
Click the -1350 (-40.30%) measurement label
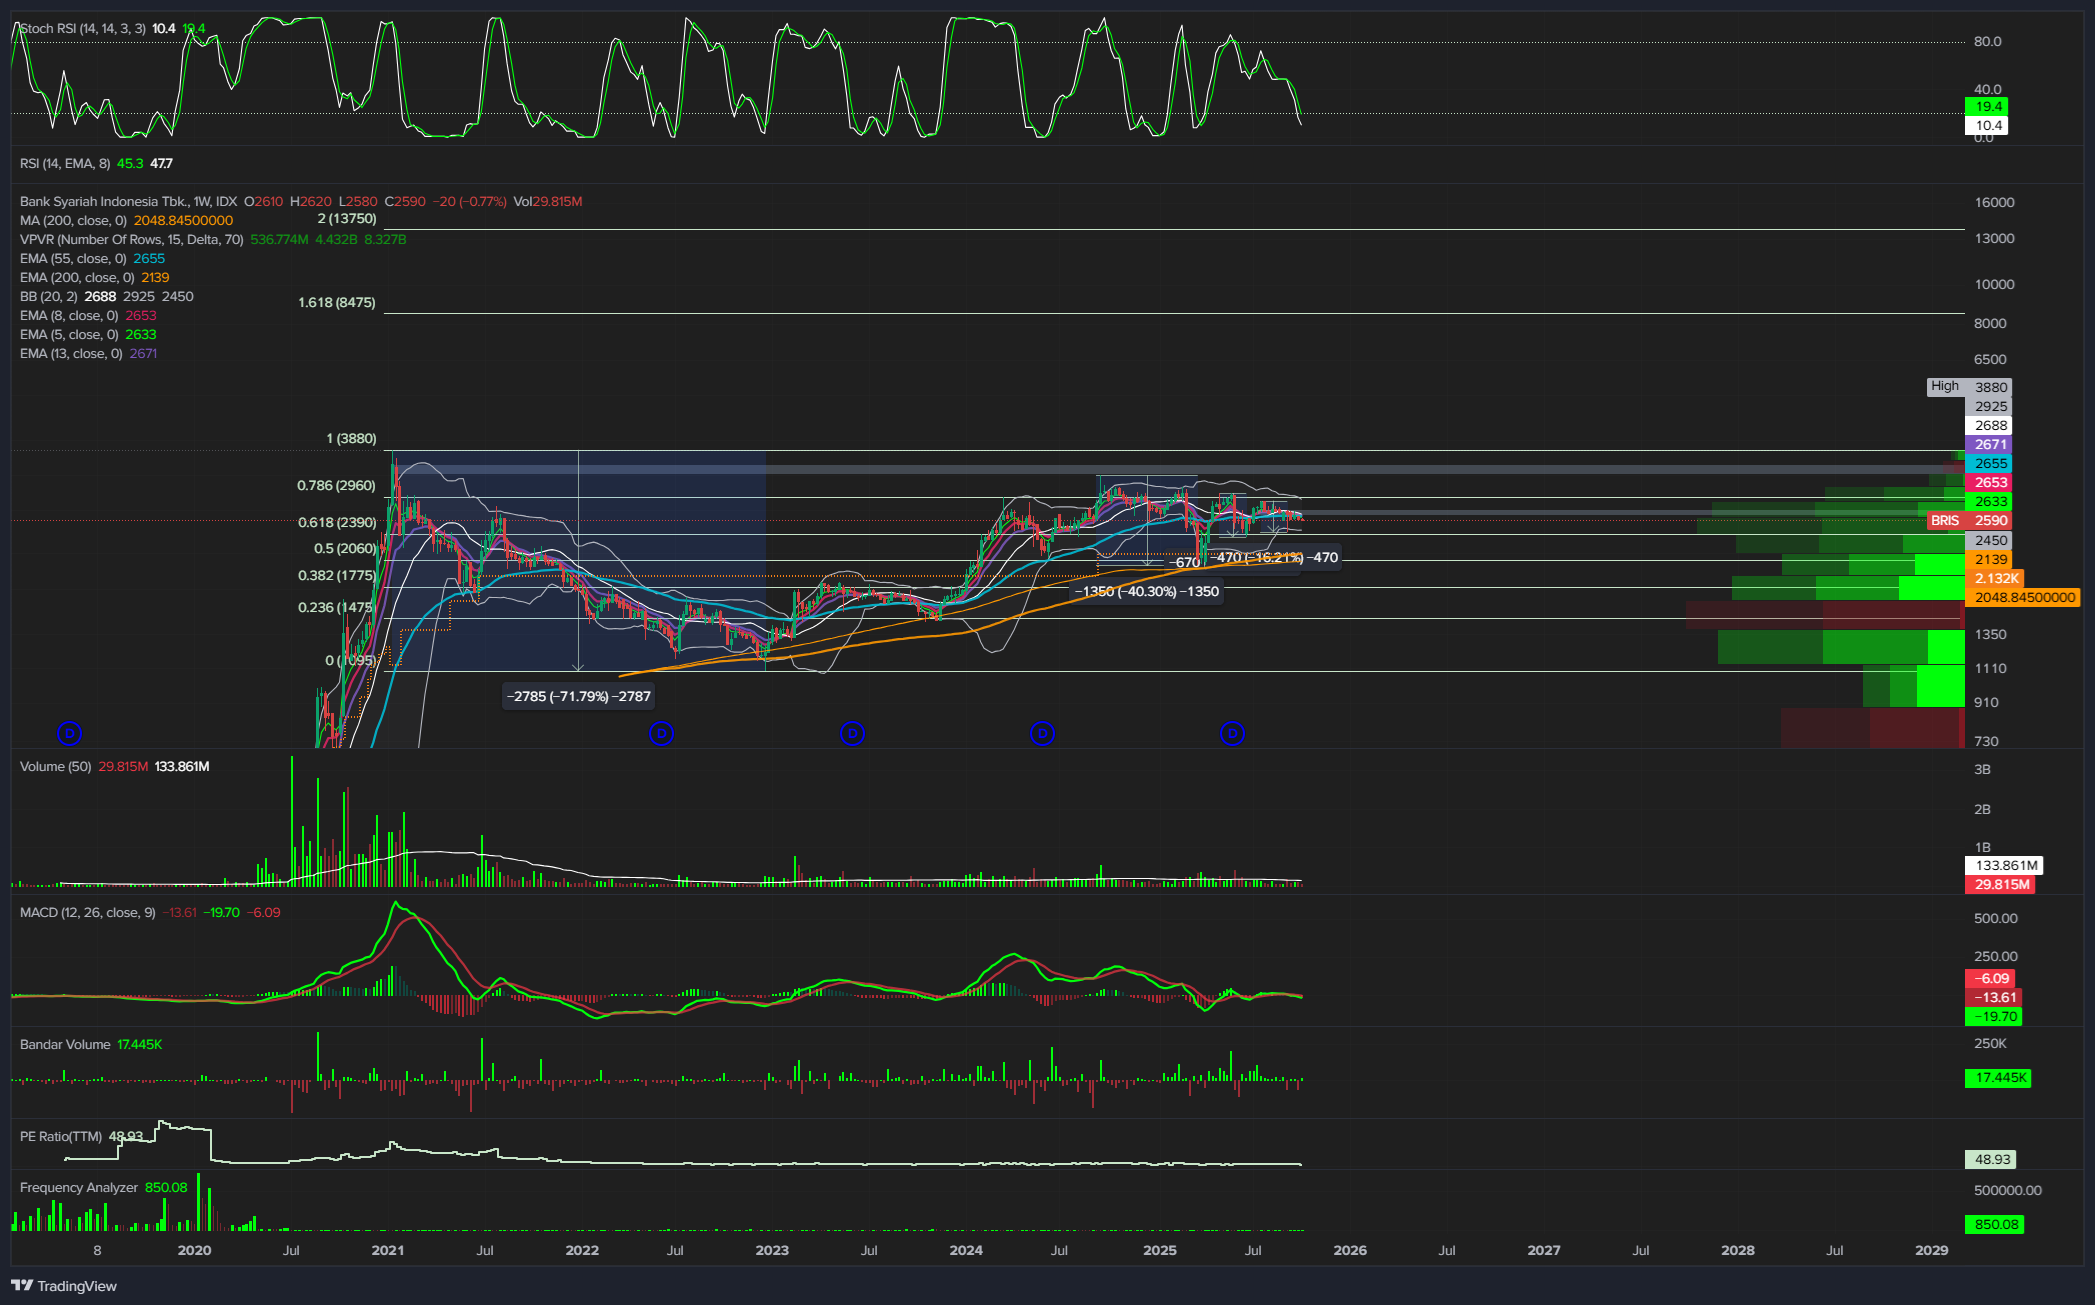pos(1147,592)
